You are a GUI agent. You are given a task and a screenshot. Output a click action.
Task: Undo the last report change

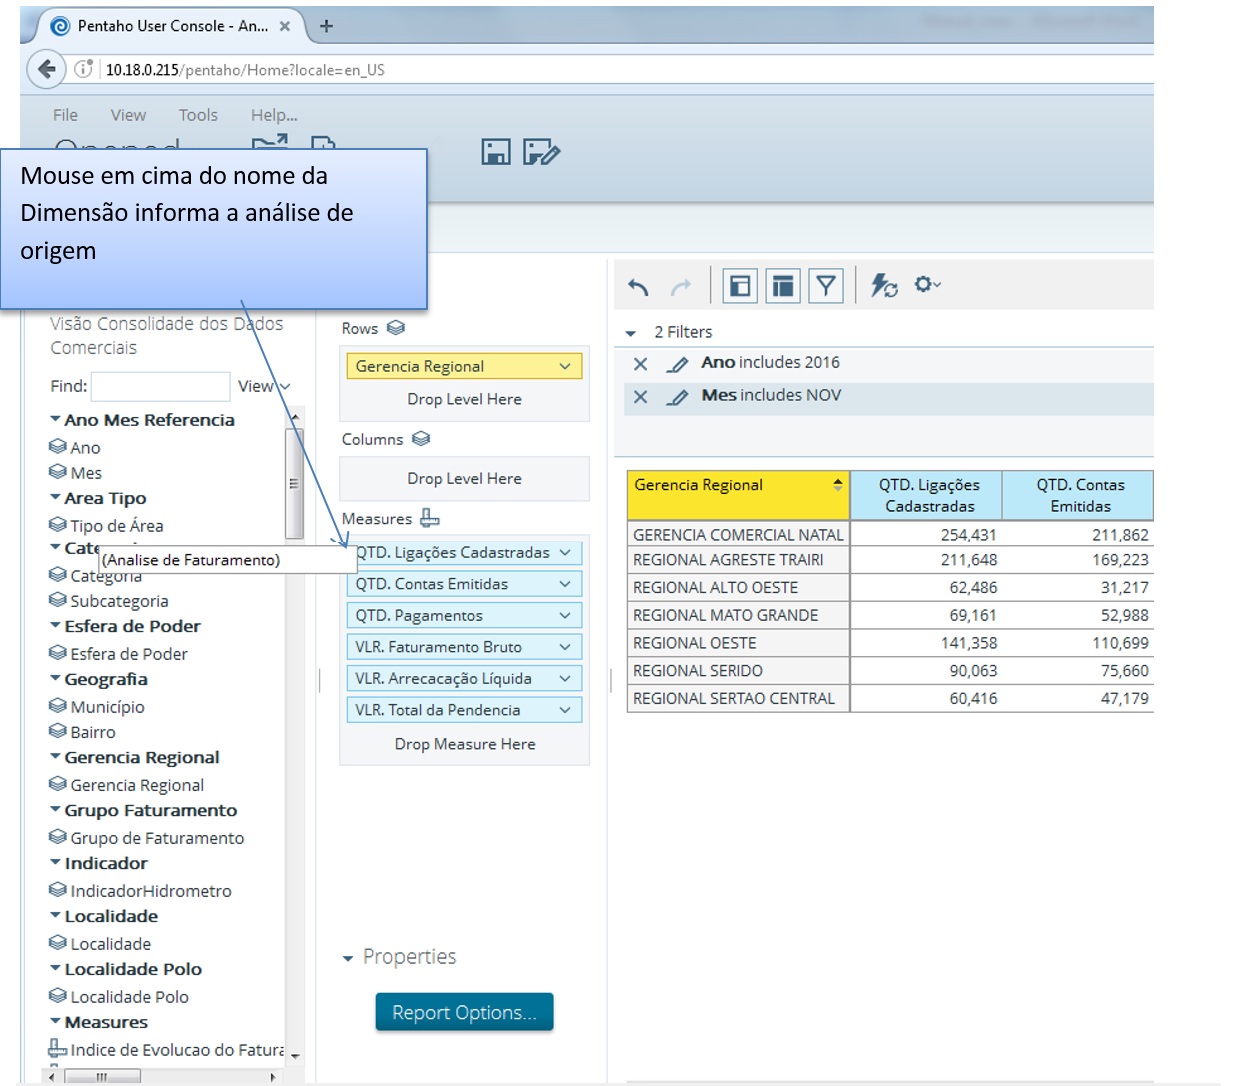pos(638,285)
